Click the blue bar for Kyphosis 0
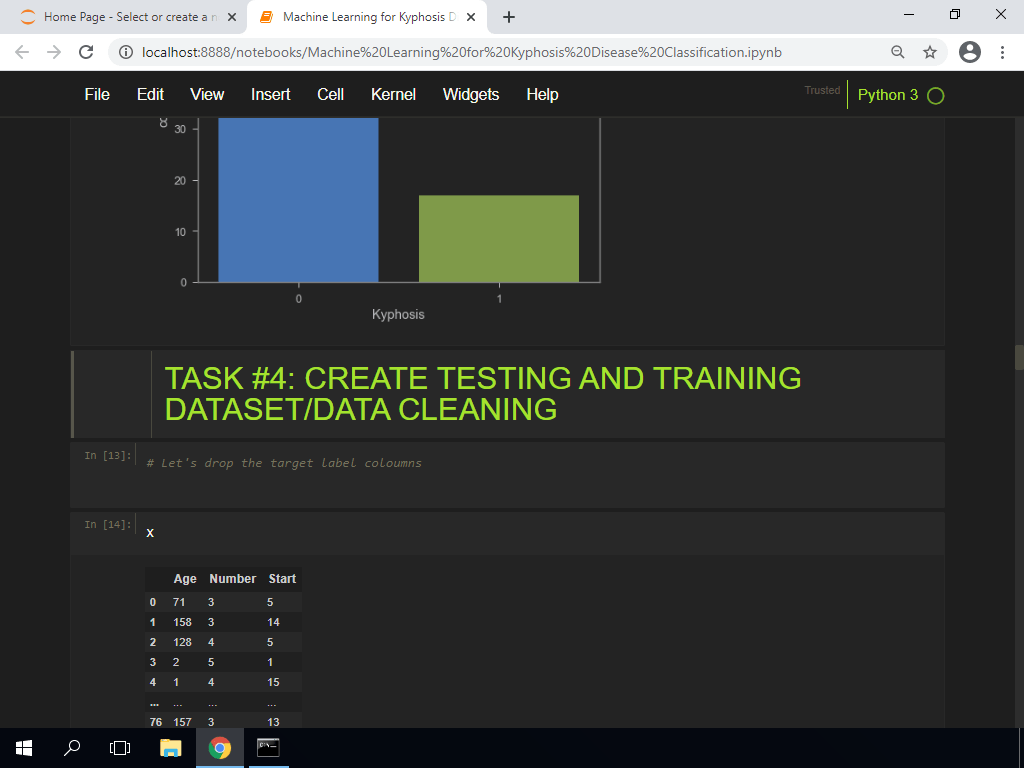Image resolution: width=1024 pixels, height=768 pixels. (x=298, y=200)
